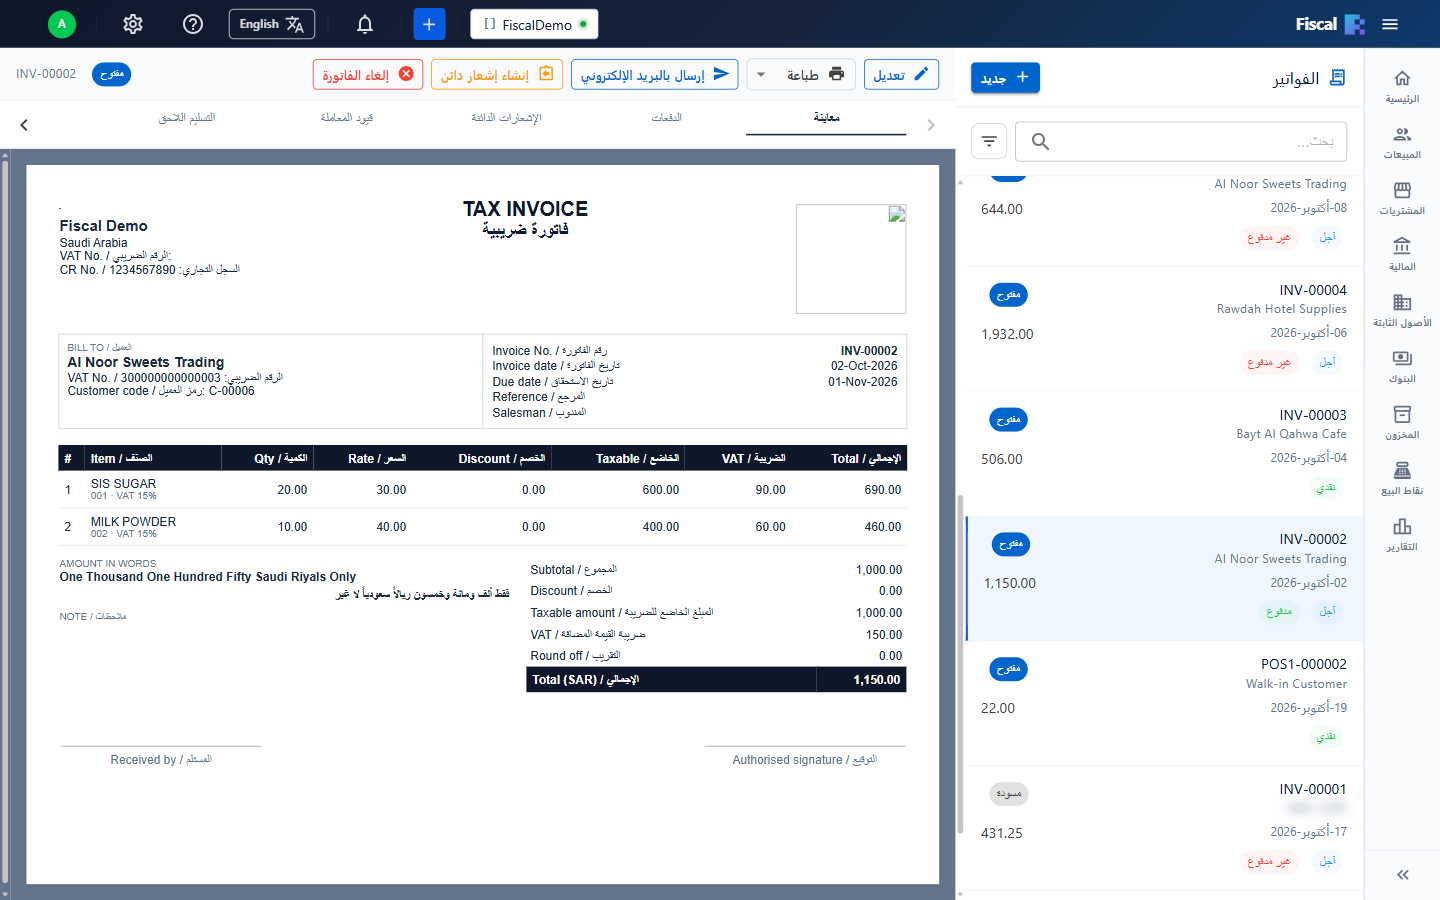Click the invoice preview vertical scrollbar
This screenshot has width=1440, height=900.
click(x=5, y=523)
